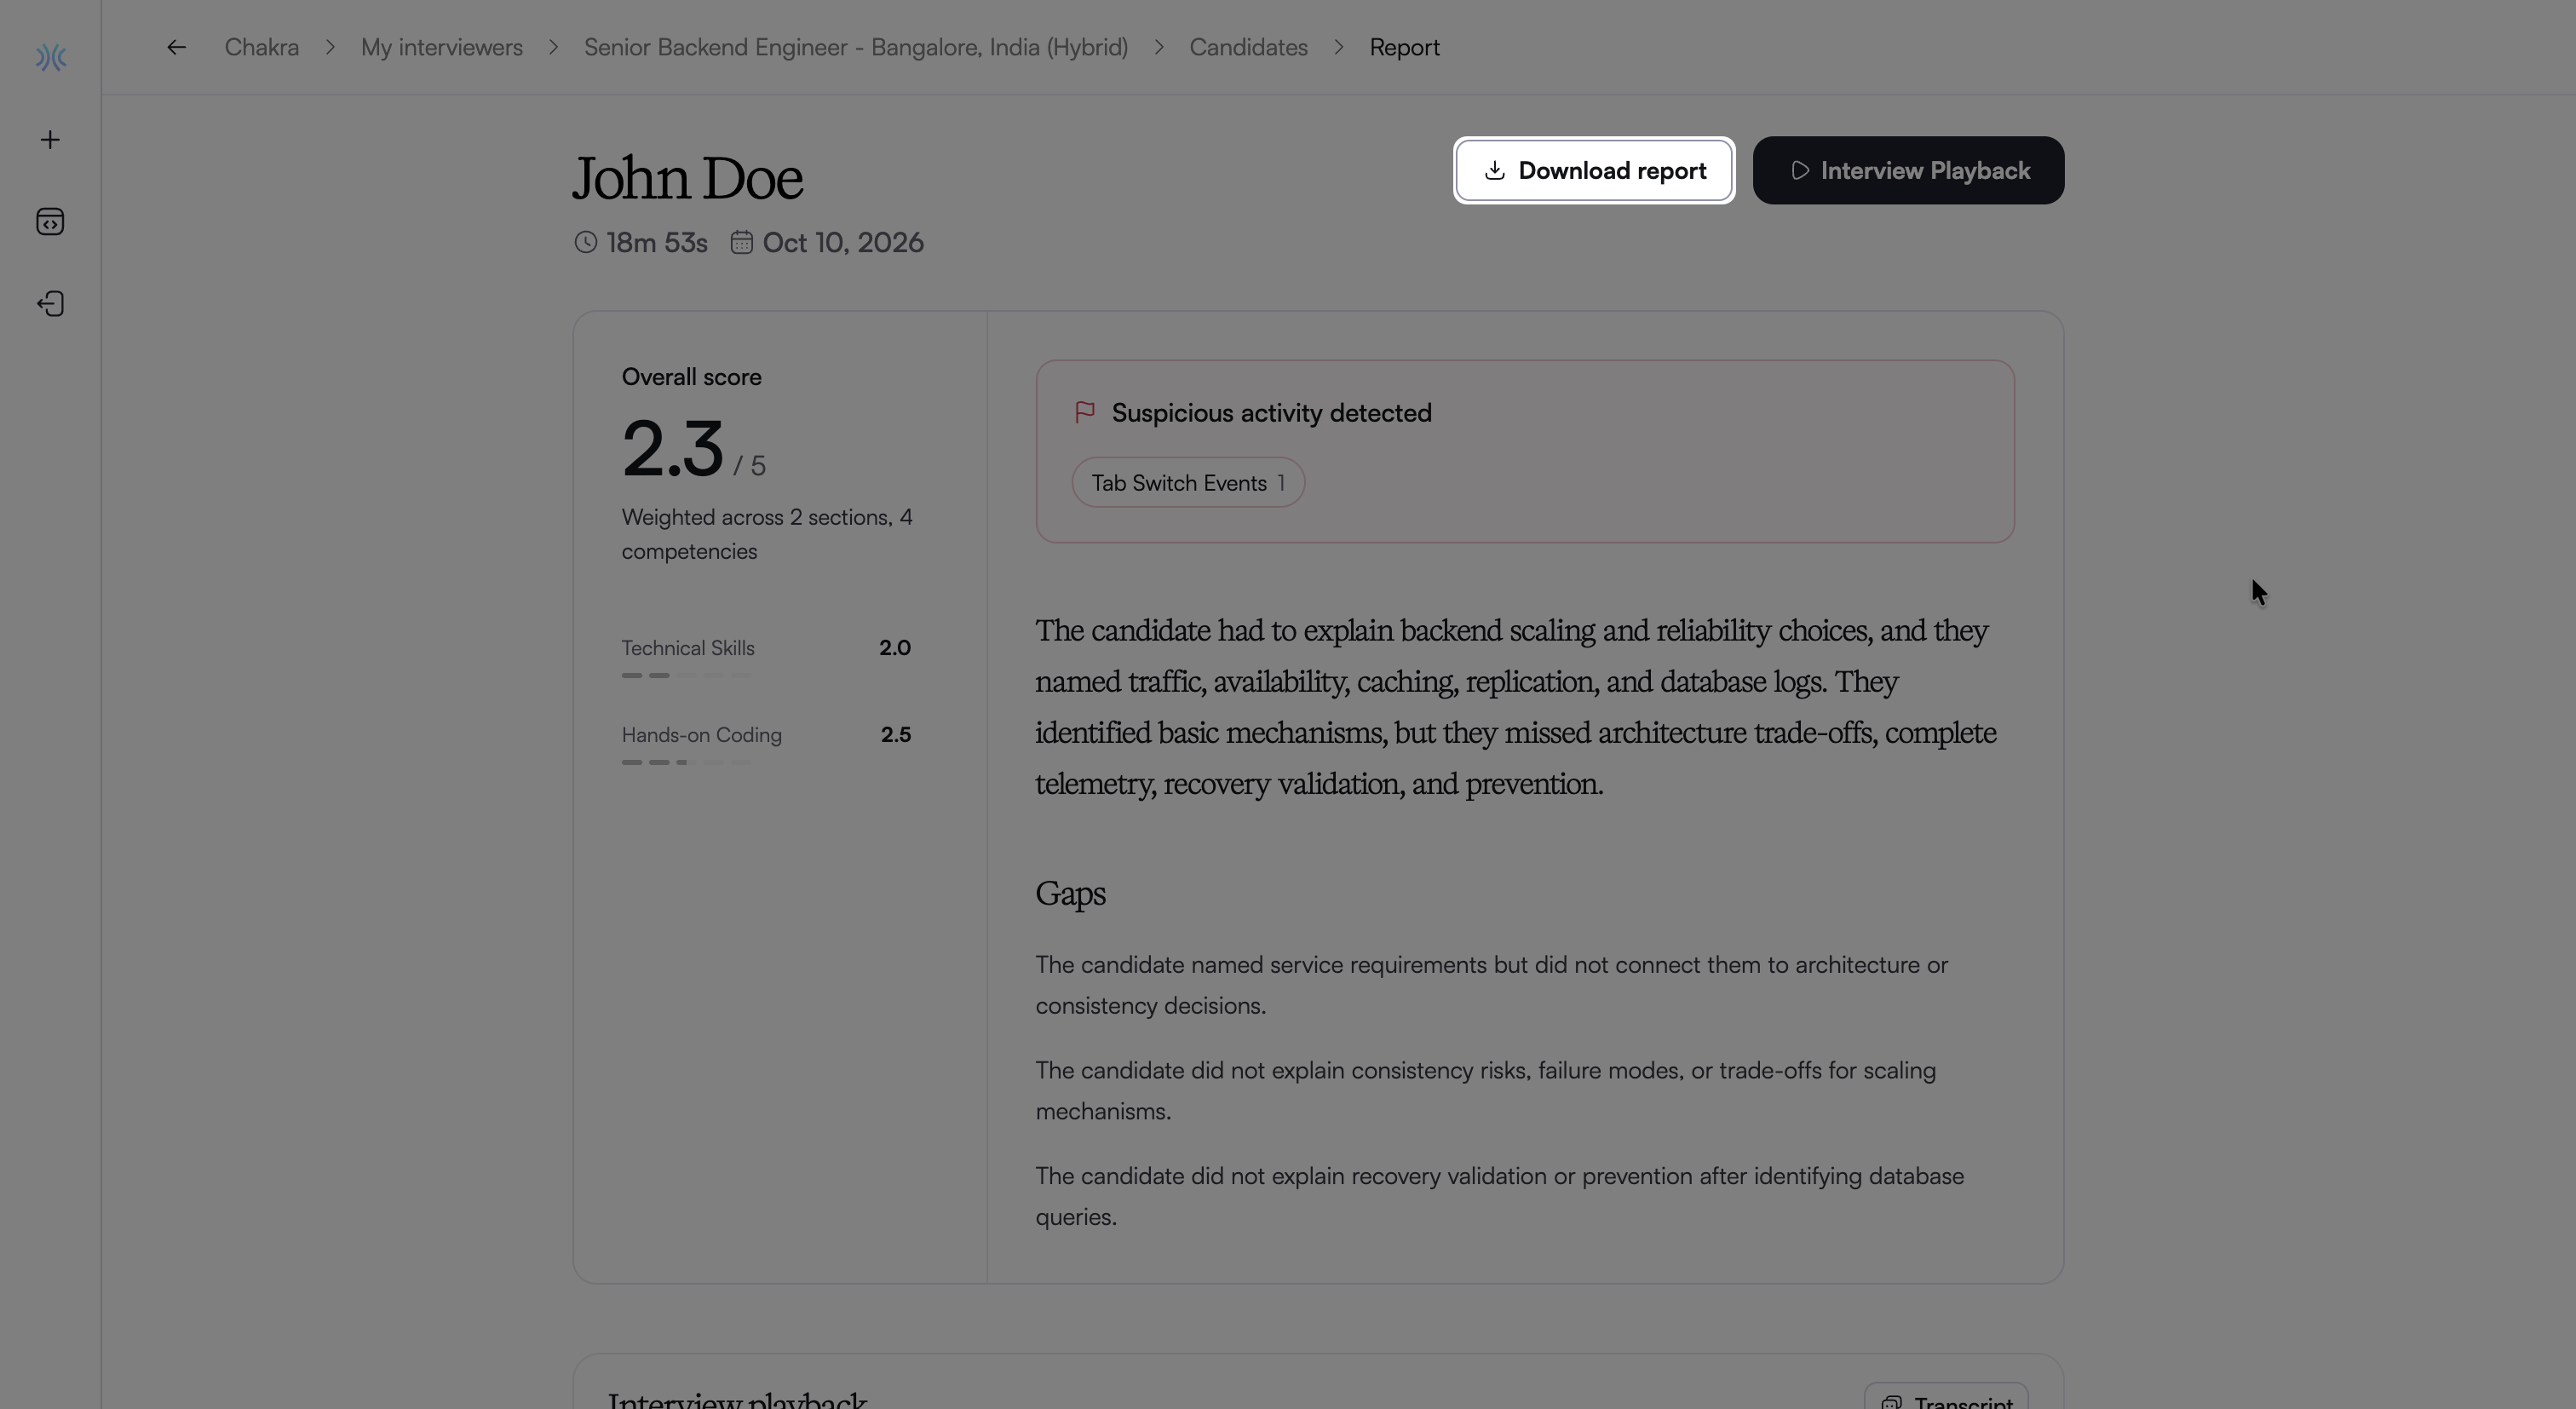Open the code window sidebar icon
Viewport: 2576px width, 1409px height.
tap(50, 222)
